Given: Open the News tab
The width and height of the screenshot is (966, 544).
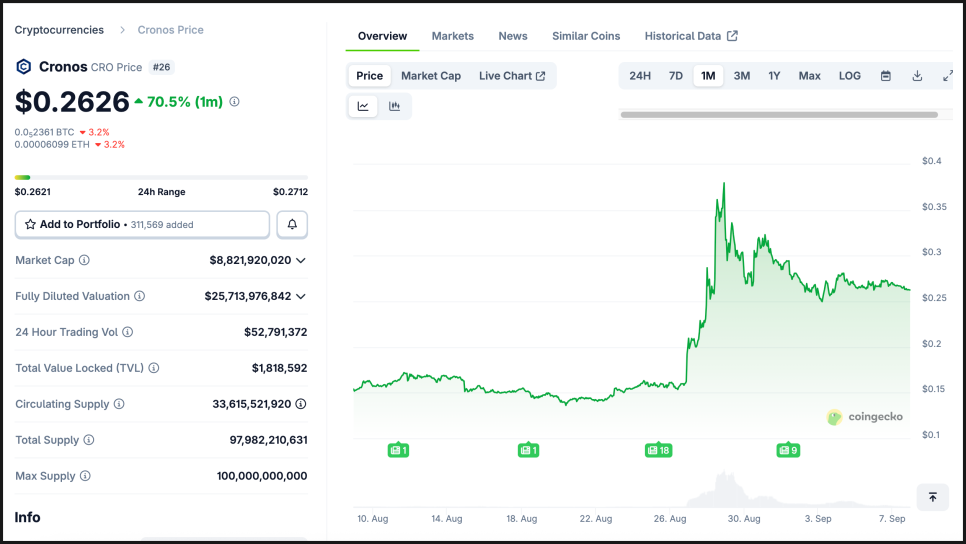Looking at the screenshot, I should point(513,36).
